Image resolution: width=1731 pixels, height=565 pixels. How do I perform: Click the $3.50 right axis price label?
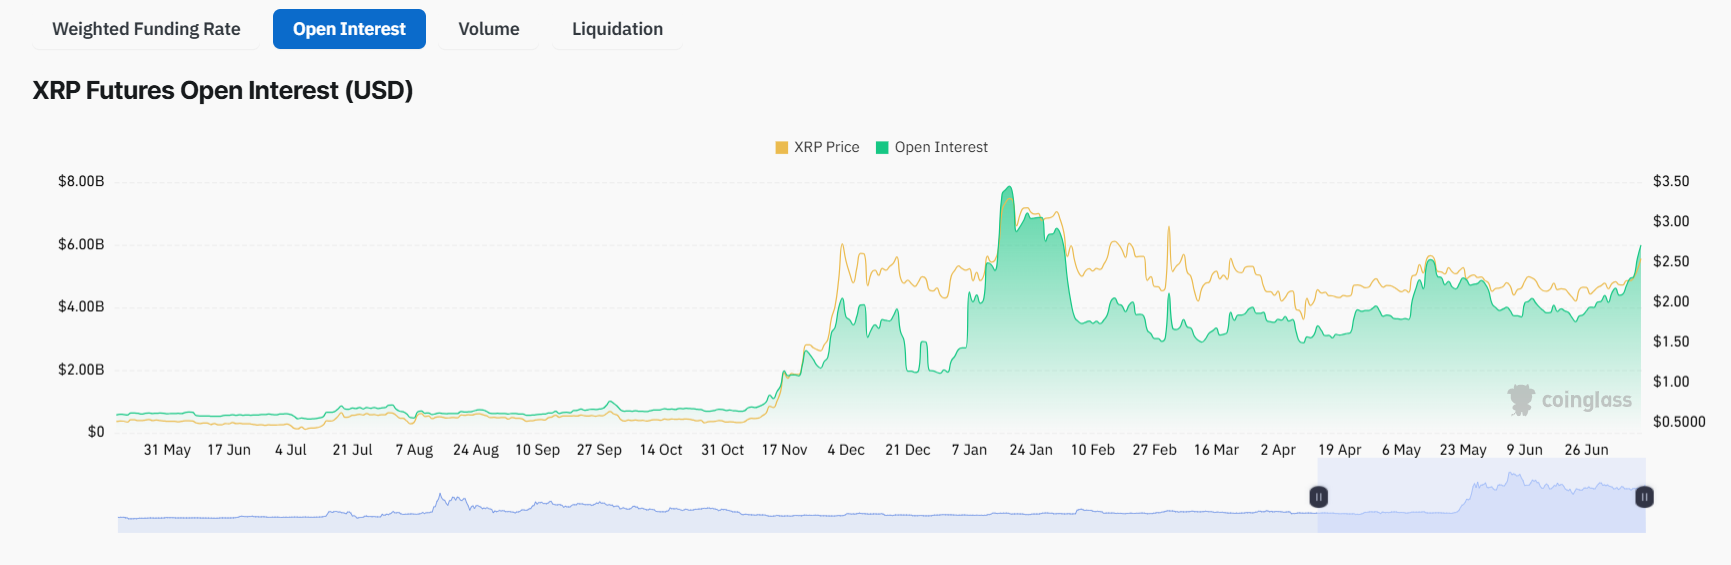tap(1670, 181)
